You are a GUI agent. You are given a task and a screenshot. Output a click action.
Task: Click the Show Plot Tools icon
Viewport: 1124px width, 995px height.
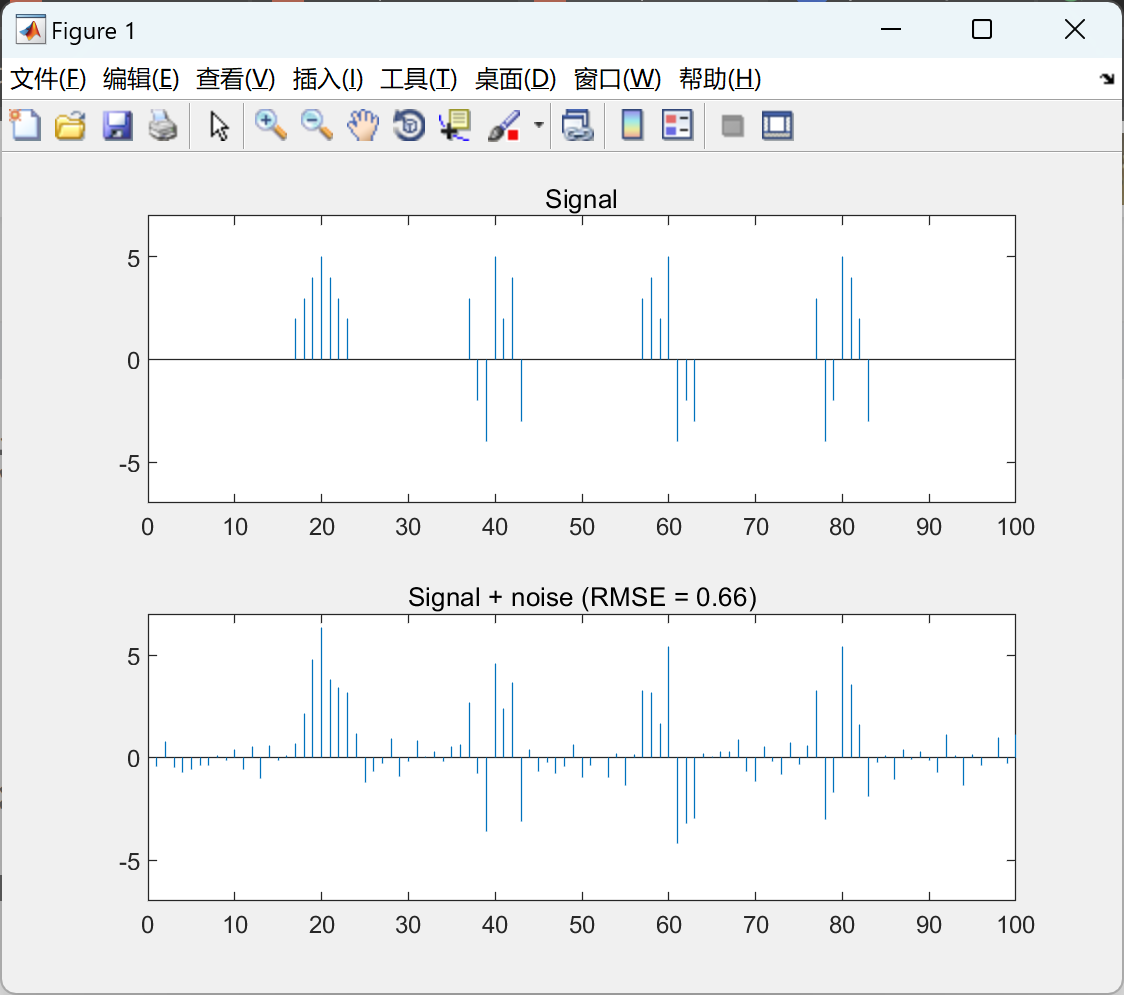(777, 125)
